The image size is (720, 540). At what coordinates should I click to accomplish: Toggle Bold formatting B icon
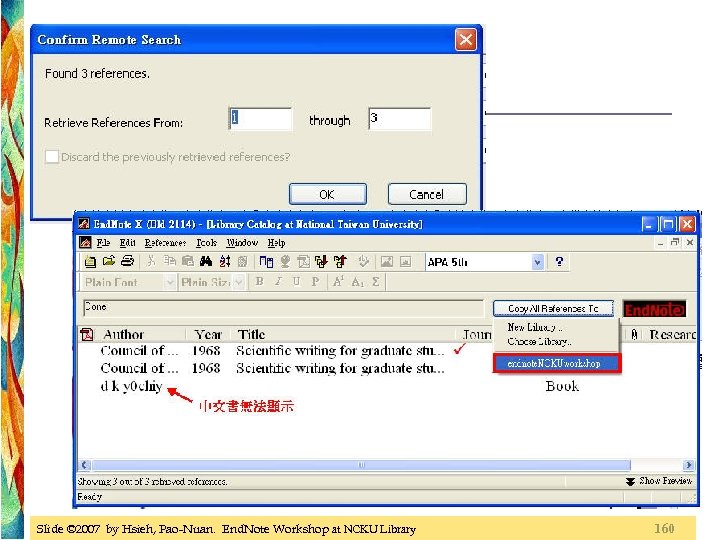[x=259, y=281]
